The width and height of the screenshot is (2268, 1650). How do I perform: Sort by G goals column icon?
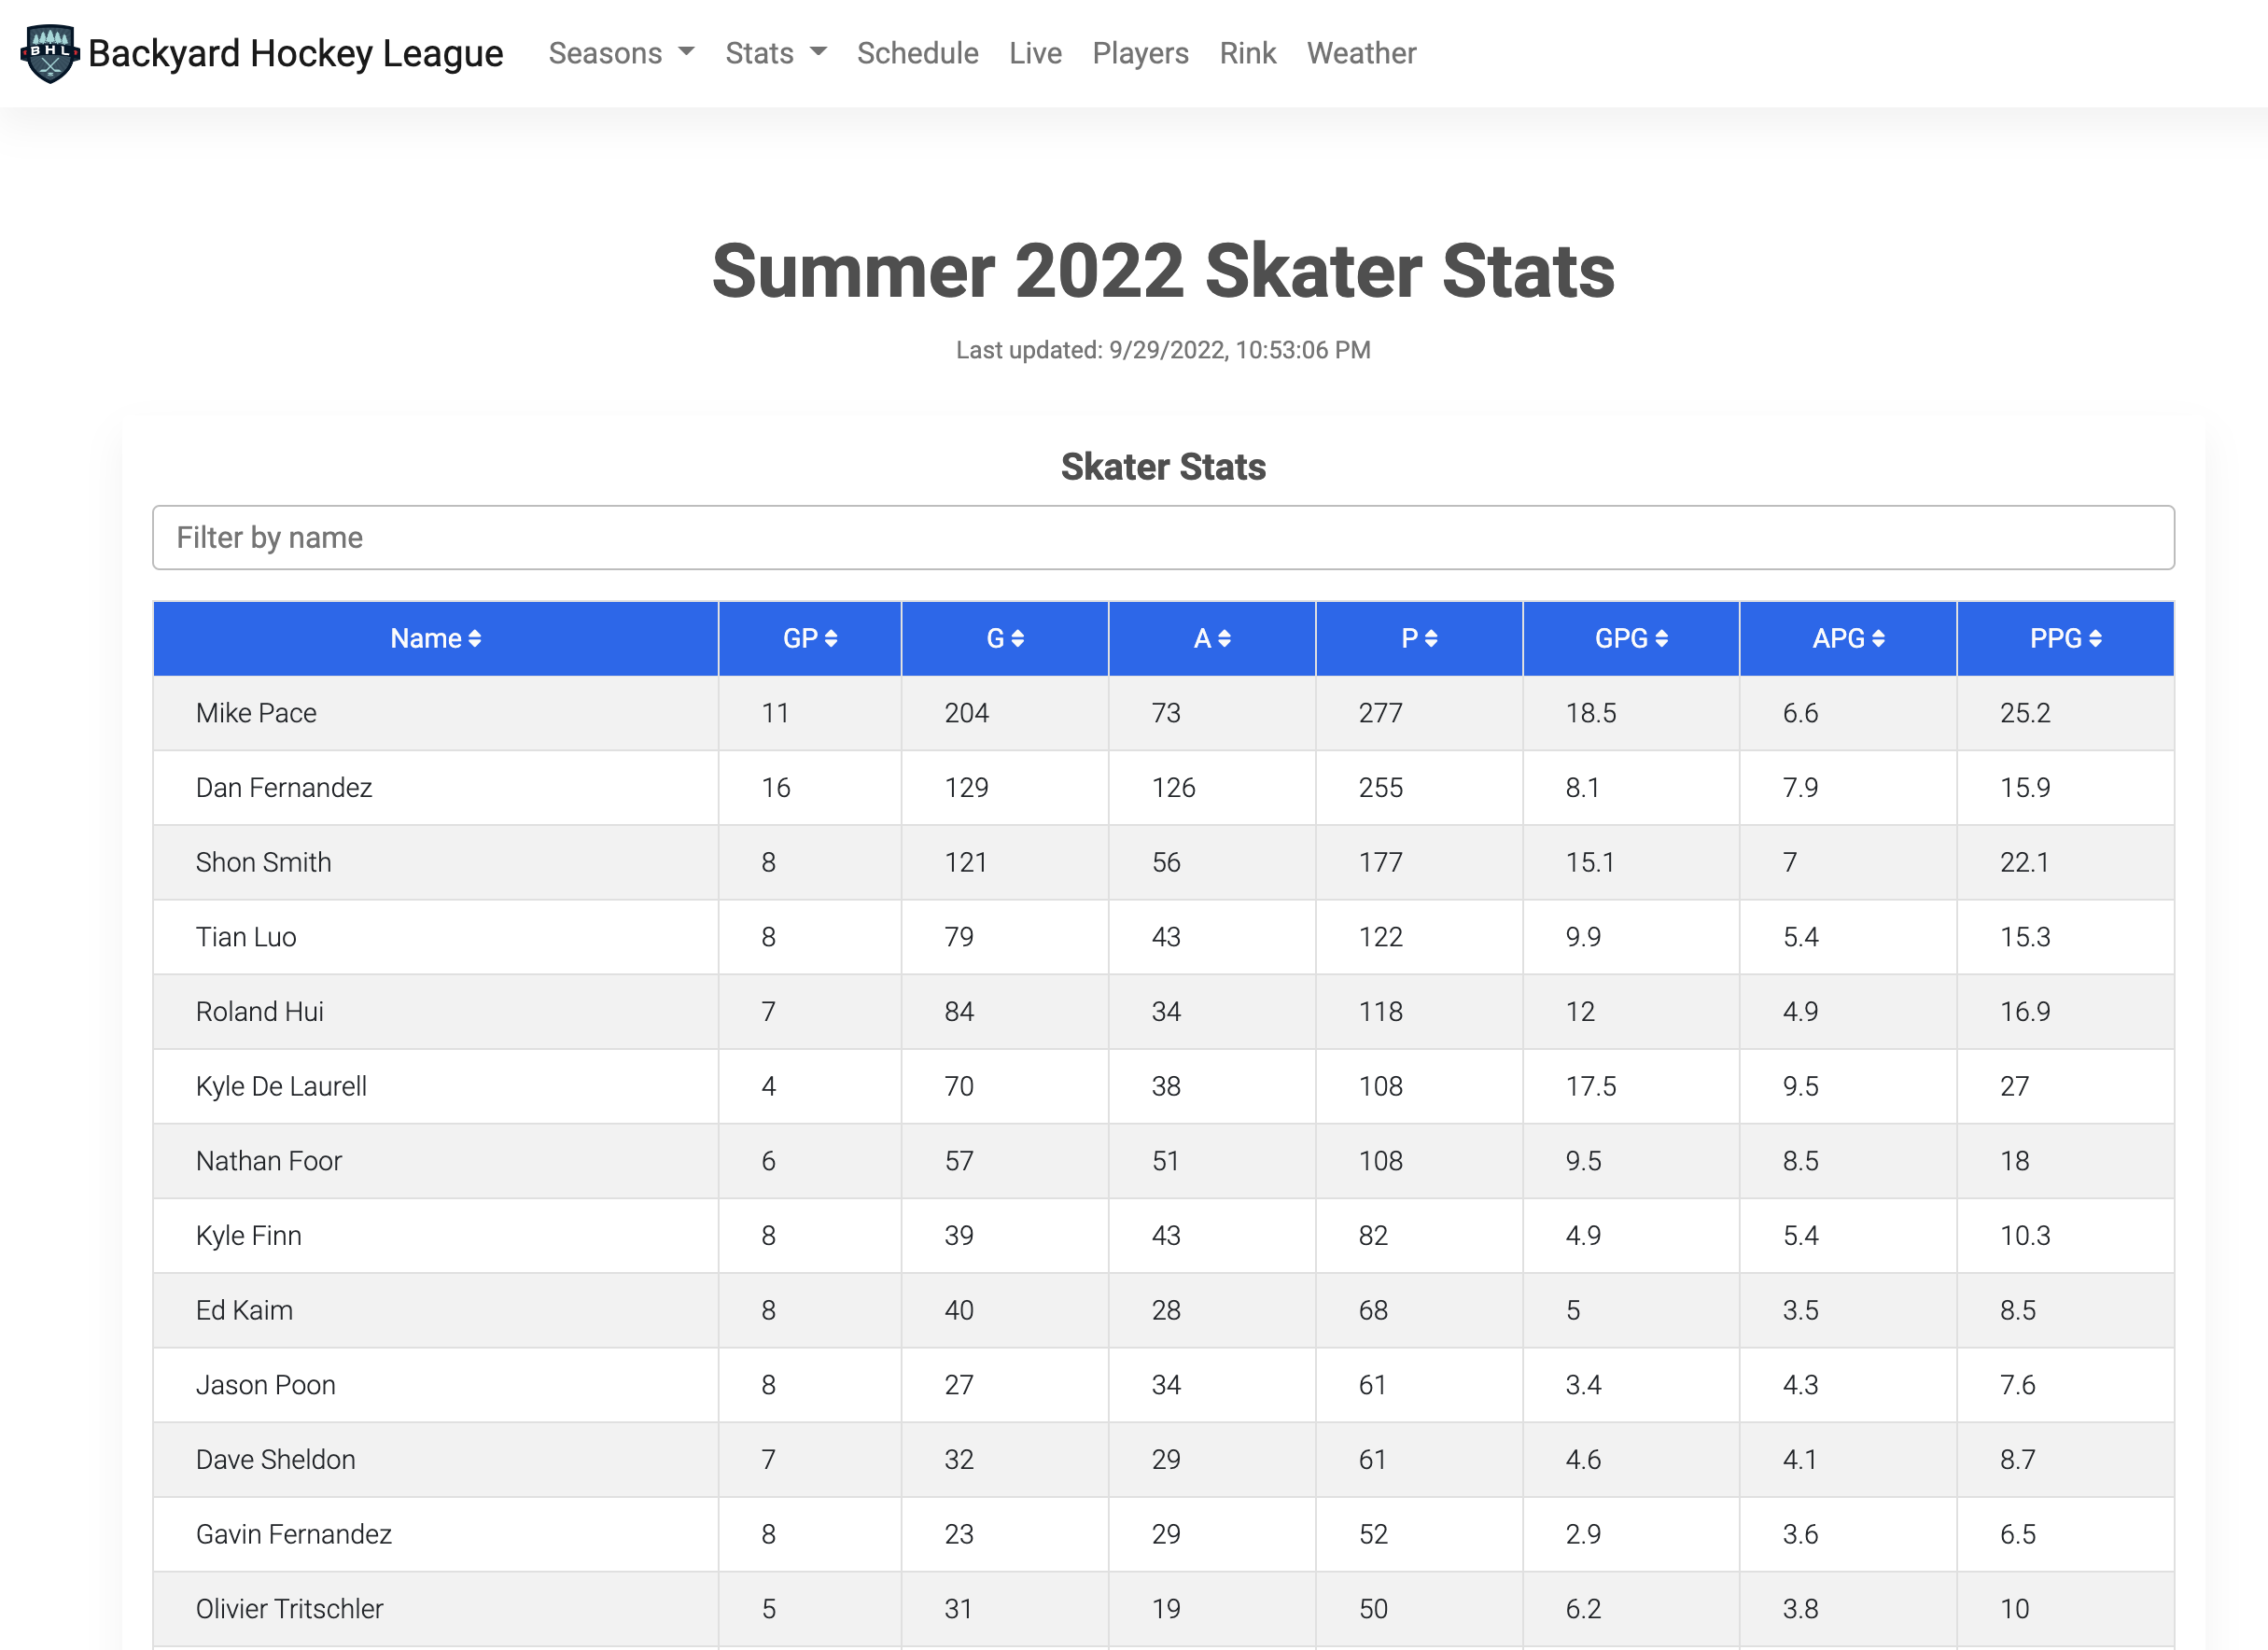1018,639
